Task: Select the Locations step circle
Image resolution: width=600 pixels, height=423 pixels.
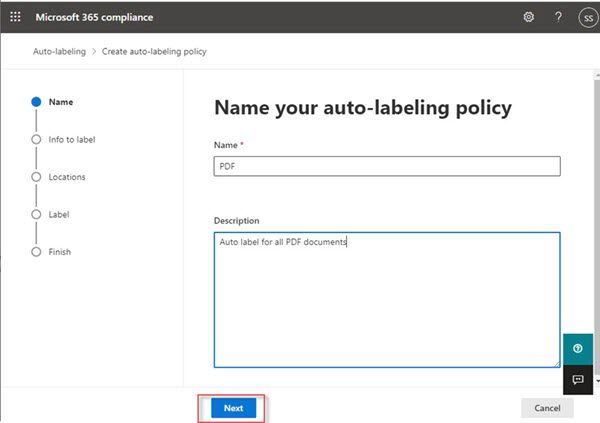Action: click(x=36, y=177)
